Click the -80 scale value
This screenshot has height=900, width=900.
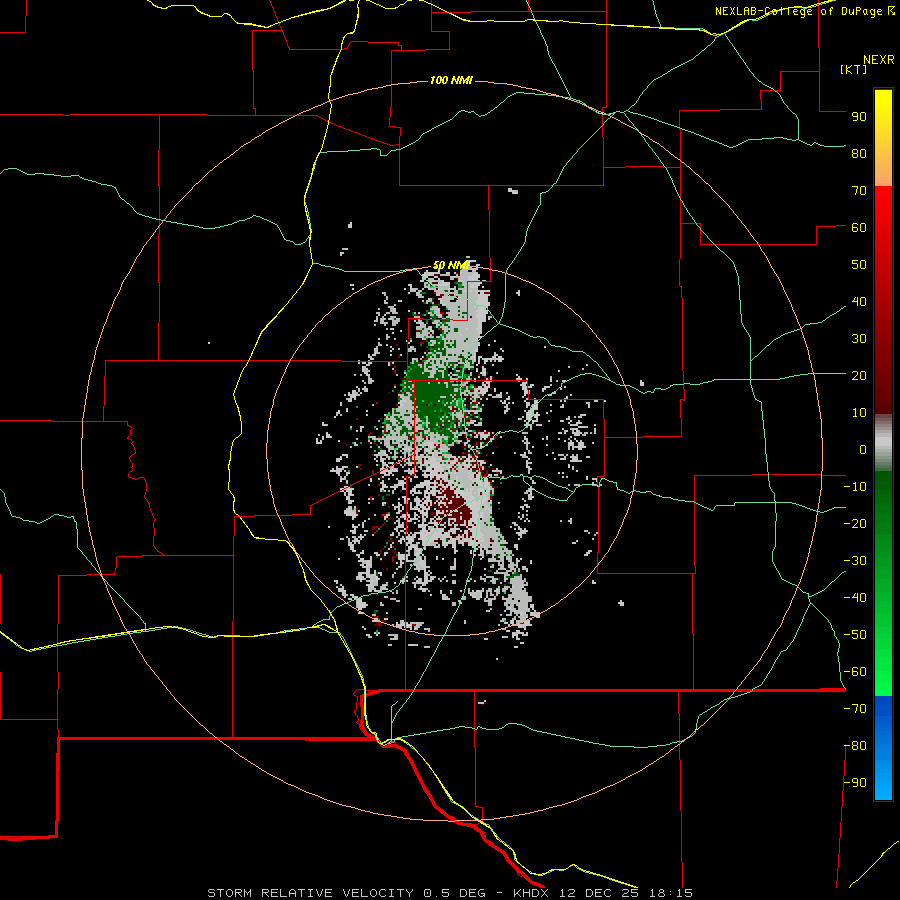point(855,746)
